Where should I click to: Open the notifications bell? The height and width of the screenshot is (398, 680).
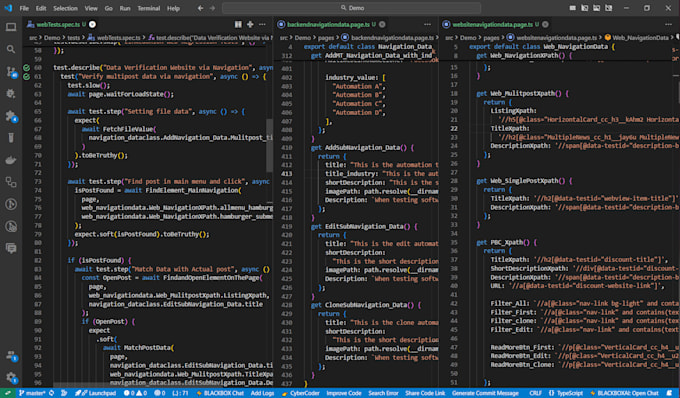pyautogui.click(x=669, y=393)
